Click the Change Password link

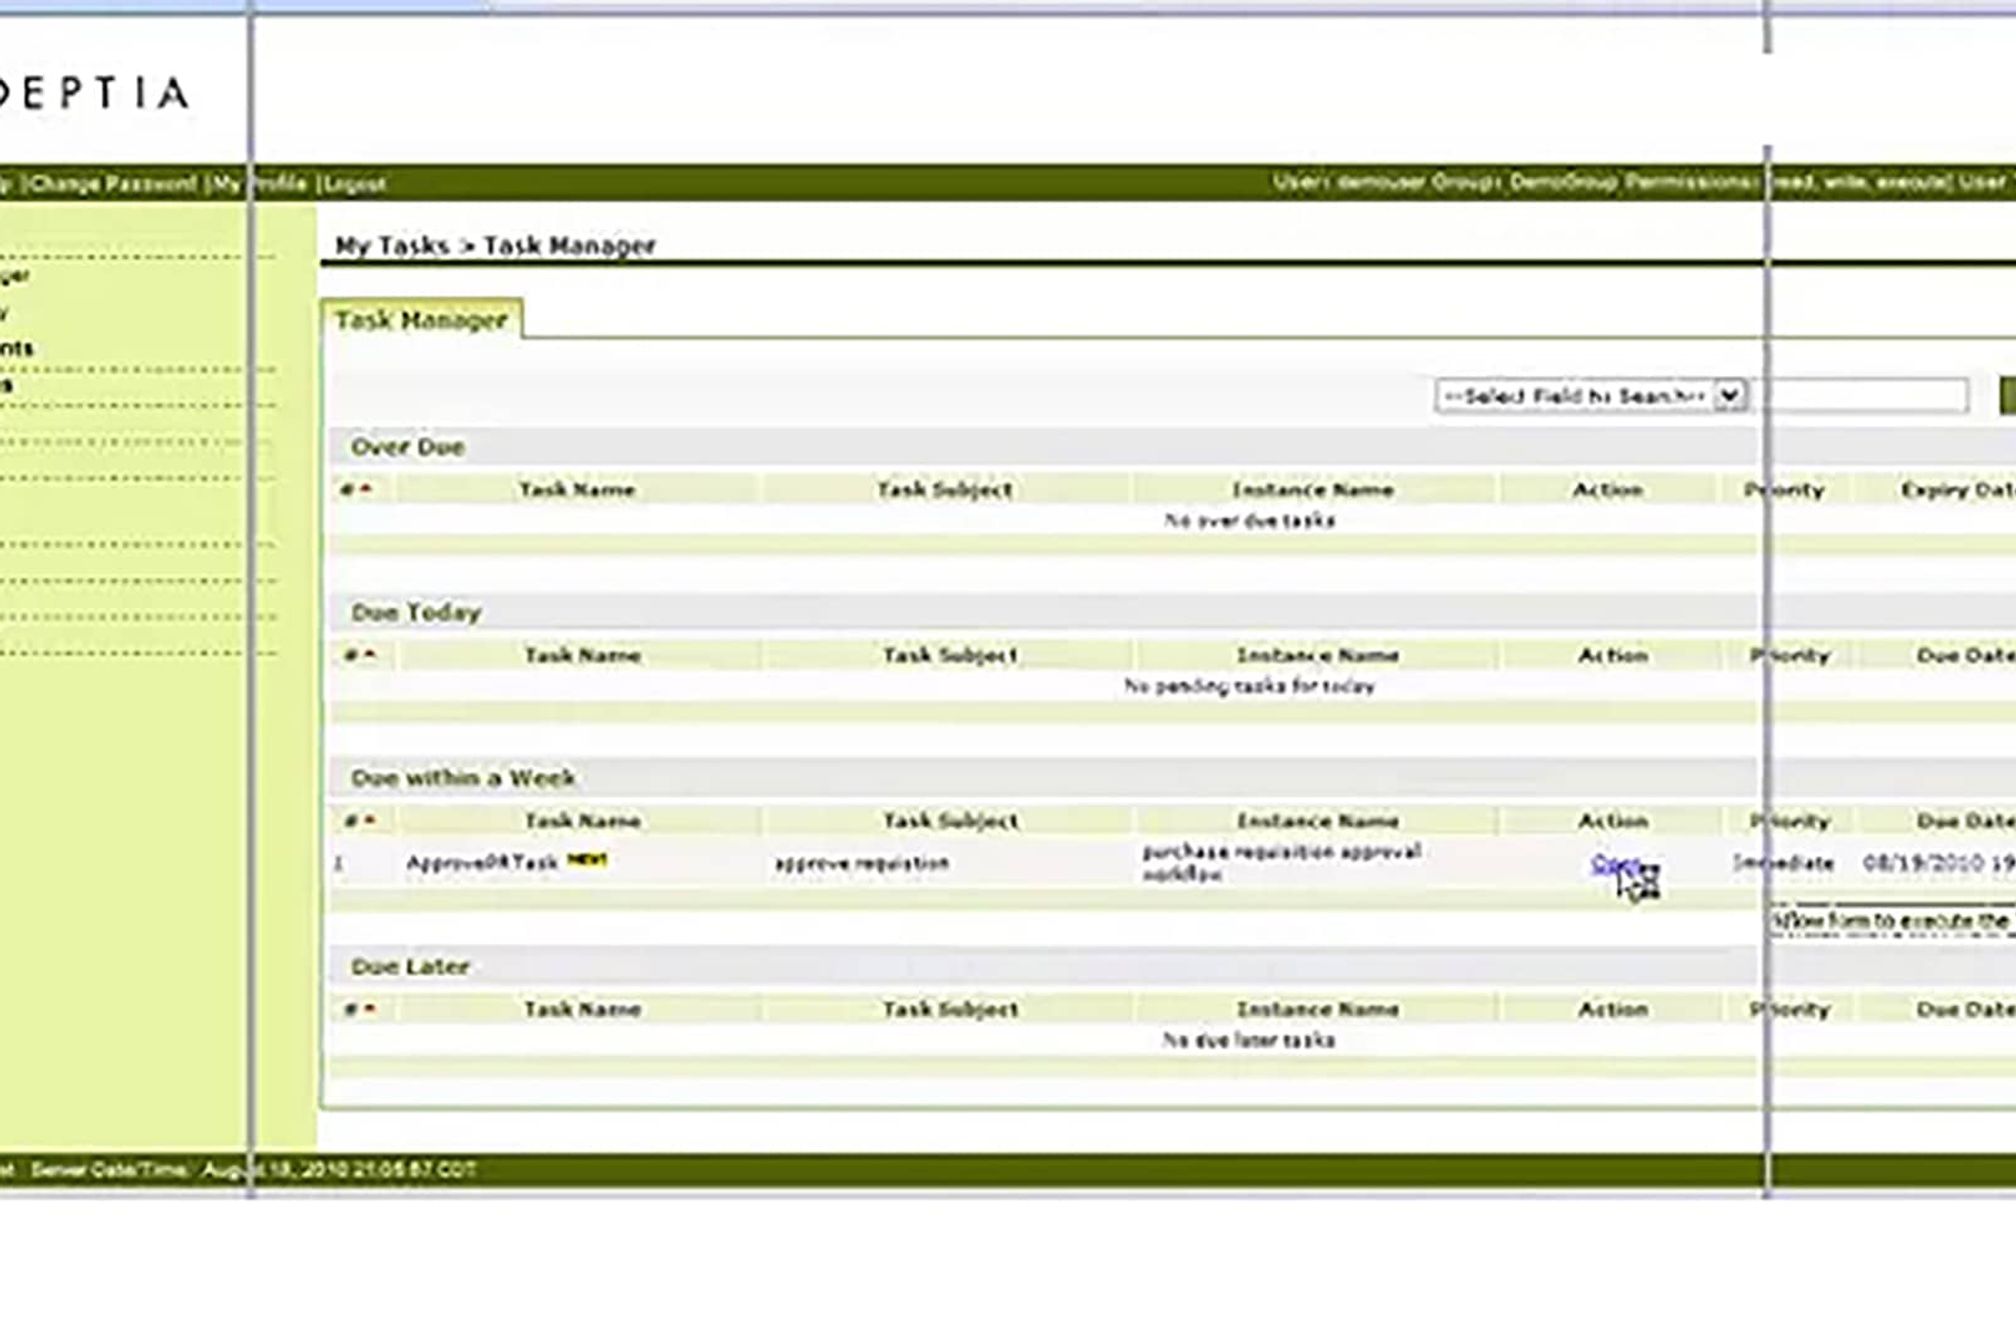(112, 184)
